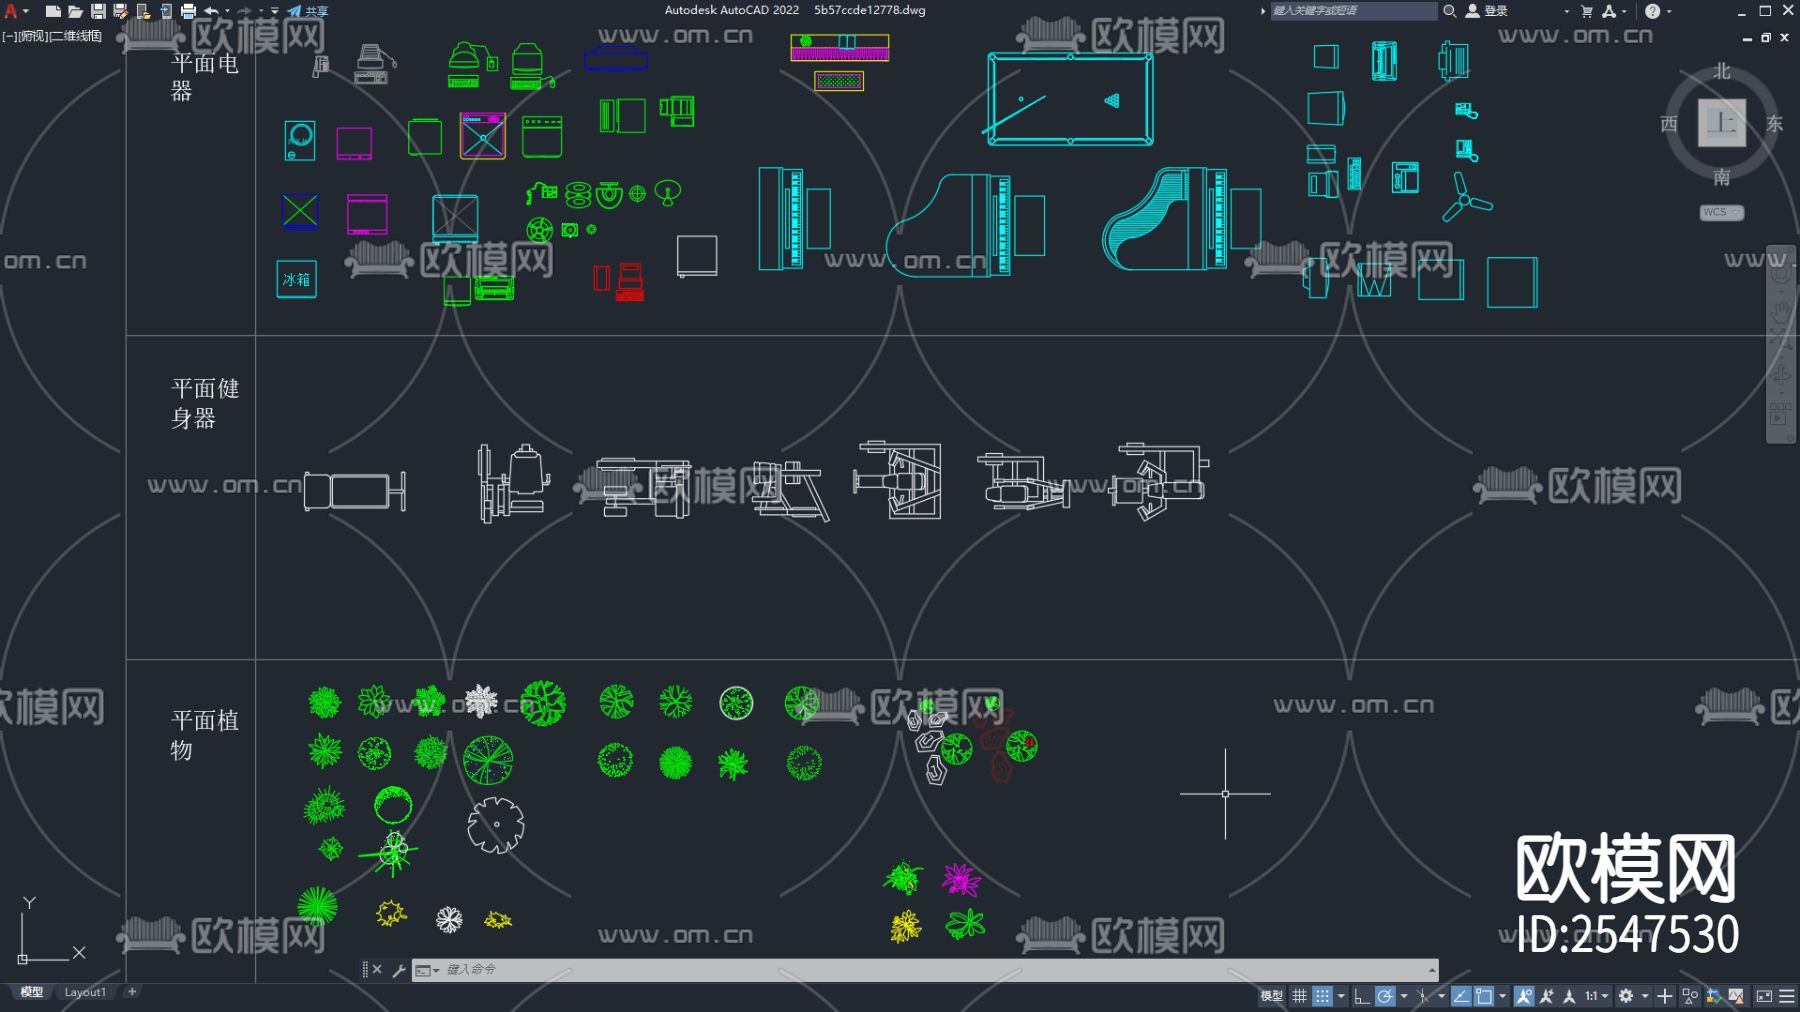This screenshot has height=1012, width=1800.
Task: Click the 共享 share button
Action: click(x=307, y=11)
